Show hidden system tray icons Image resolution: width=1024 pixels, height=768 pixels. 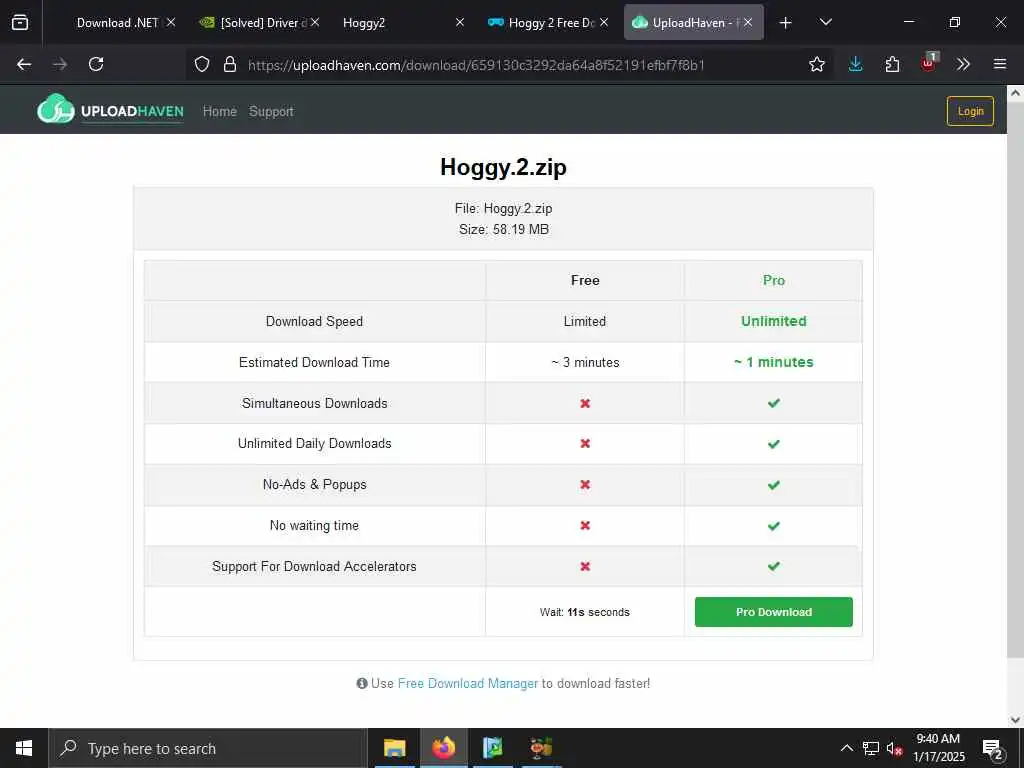pyautogui.click(x=846, y=748)
